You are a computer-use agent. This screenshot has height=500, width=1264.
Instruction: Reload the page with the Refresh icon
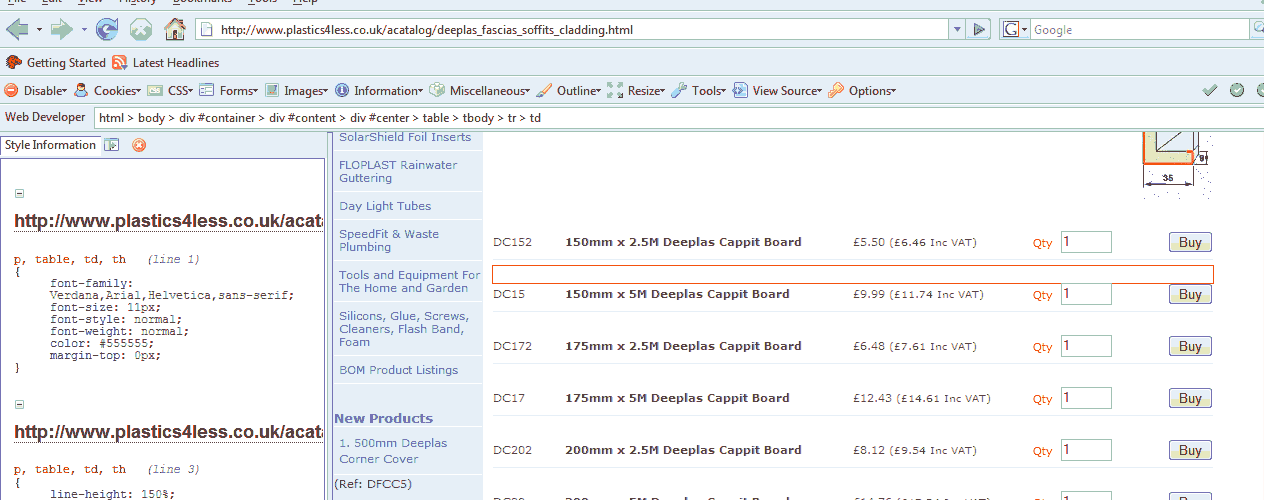(x=106, y=29)
